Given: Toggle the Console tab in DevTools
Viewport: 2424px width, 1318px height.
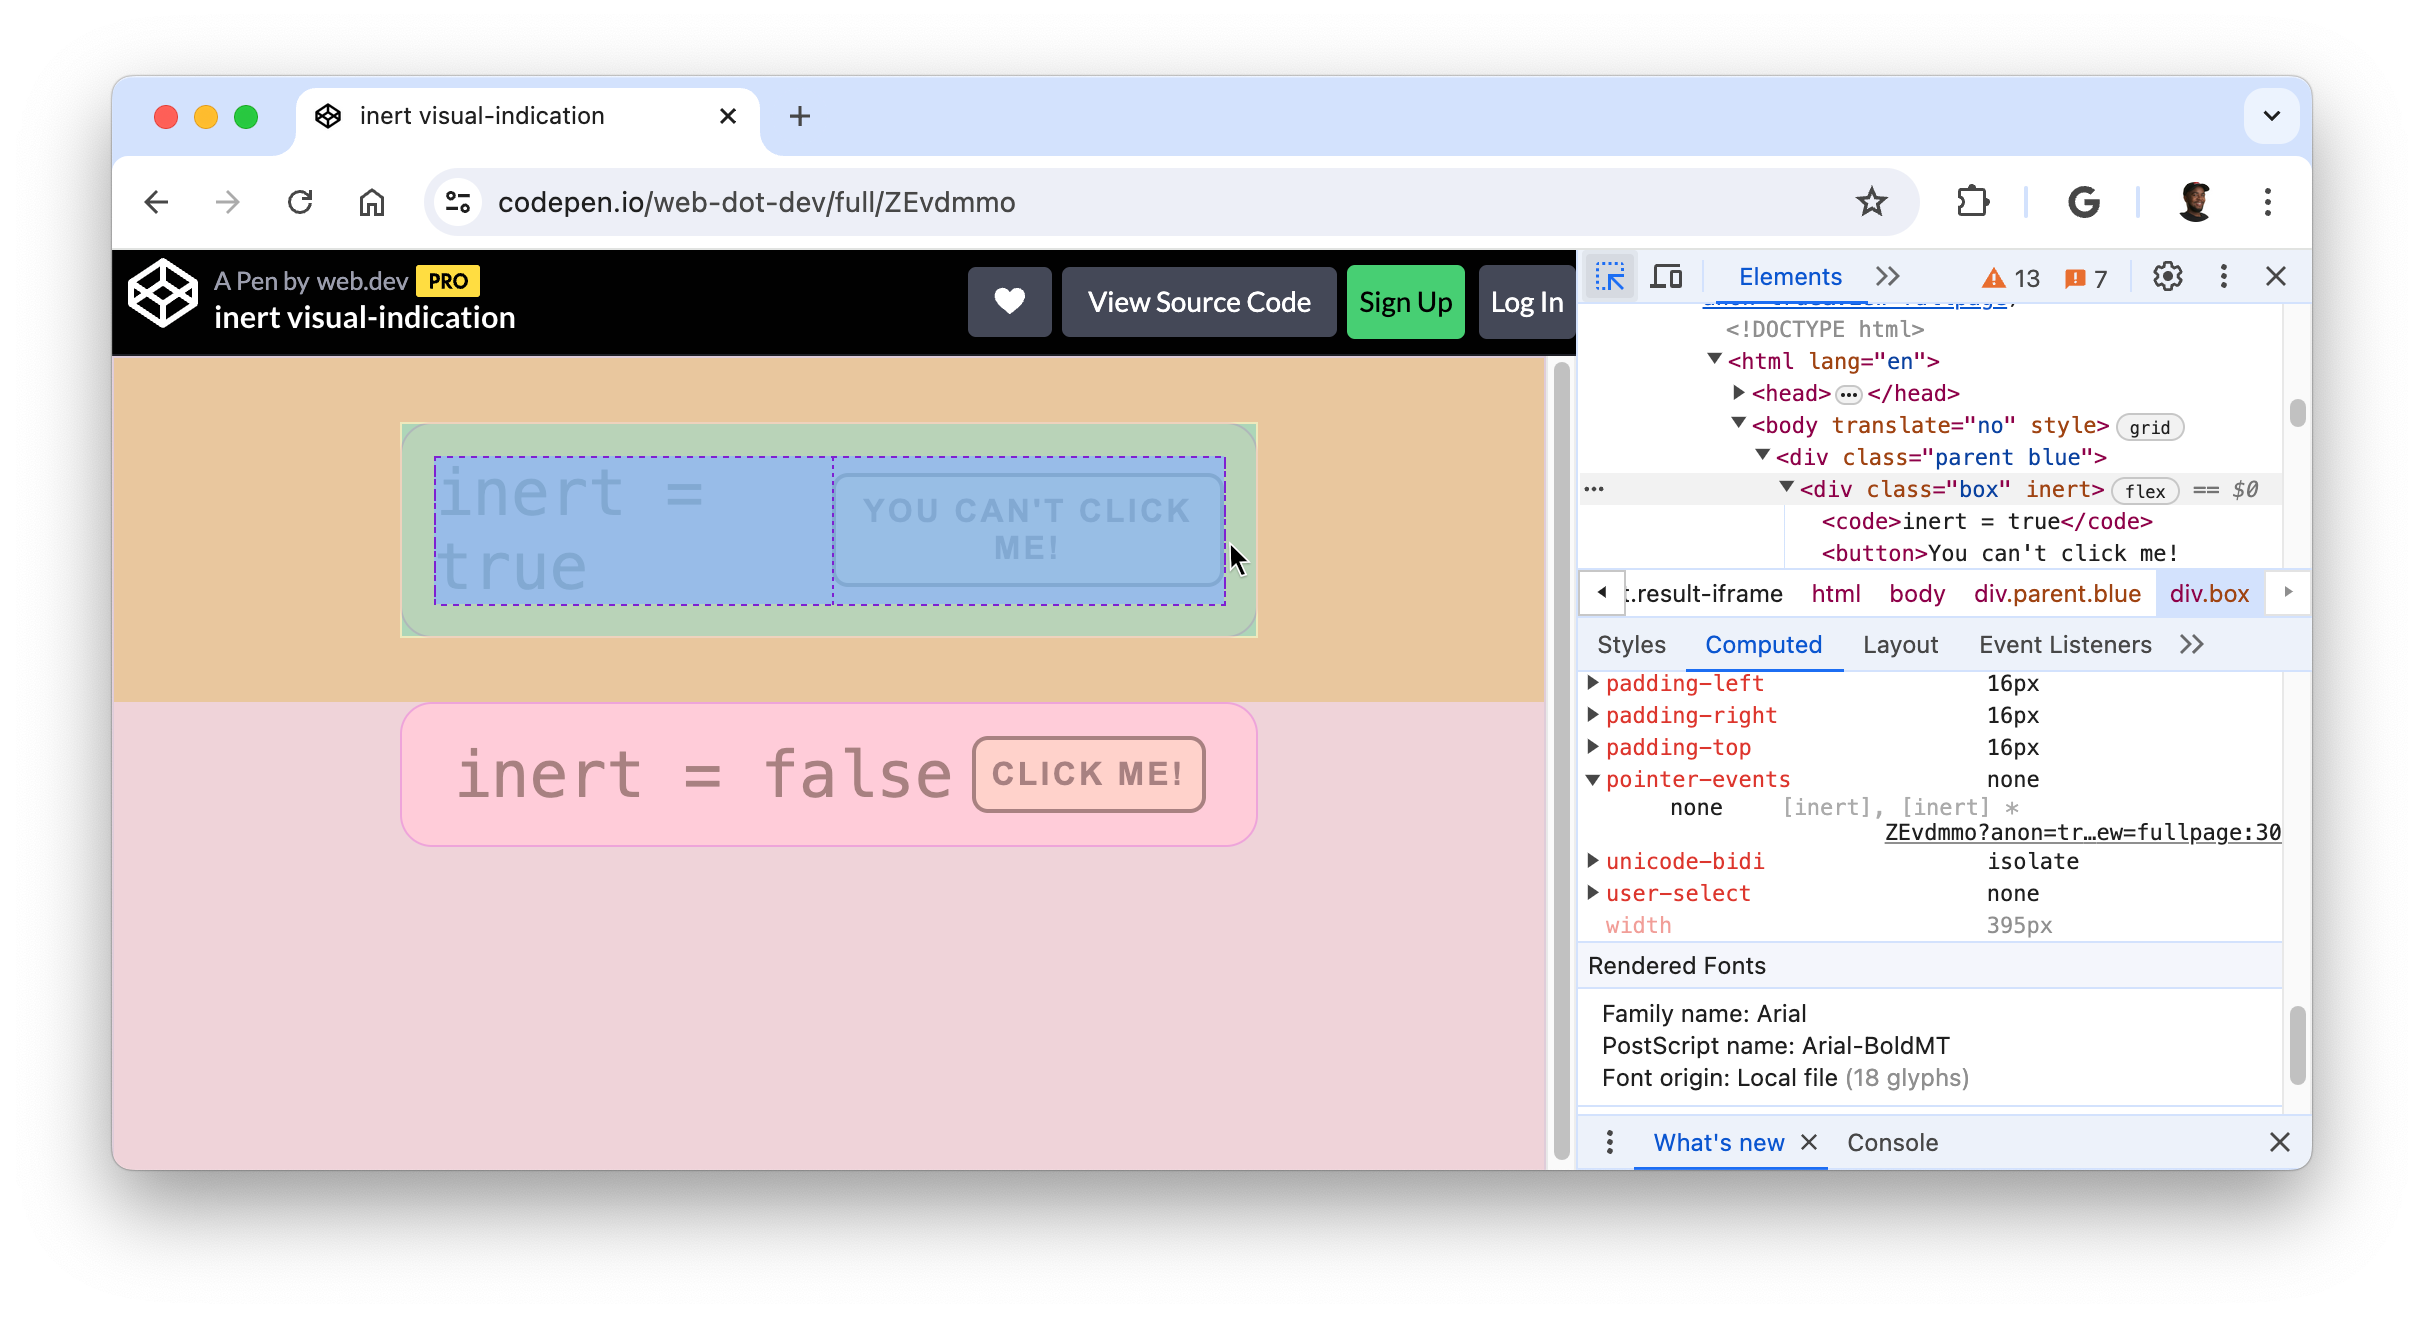Looking at the screenshot, I should click(1892, 1141).
